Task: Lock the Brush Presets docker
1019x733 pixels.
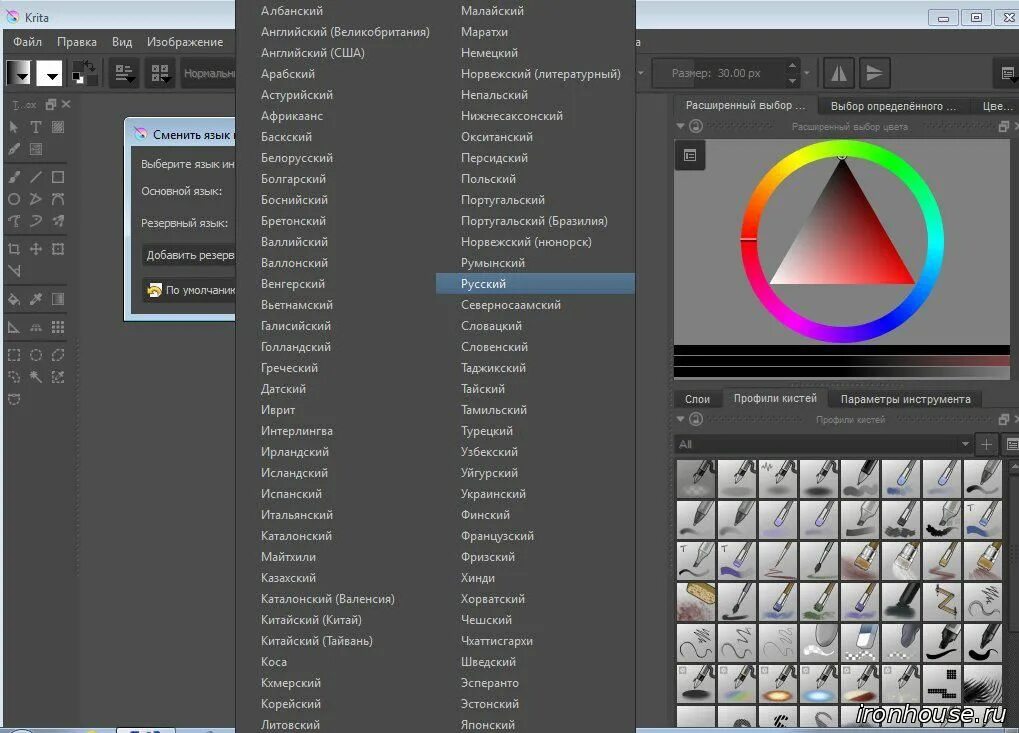Action: point(695,419)
